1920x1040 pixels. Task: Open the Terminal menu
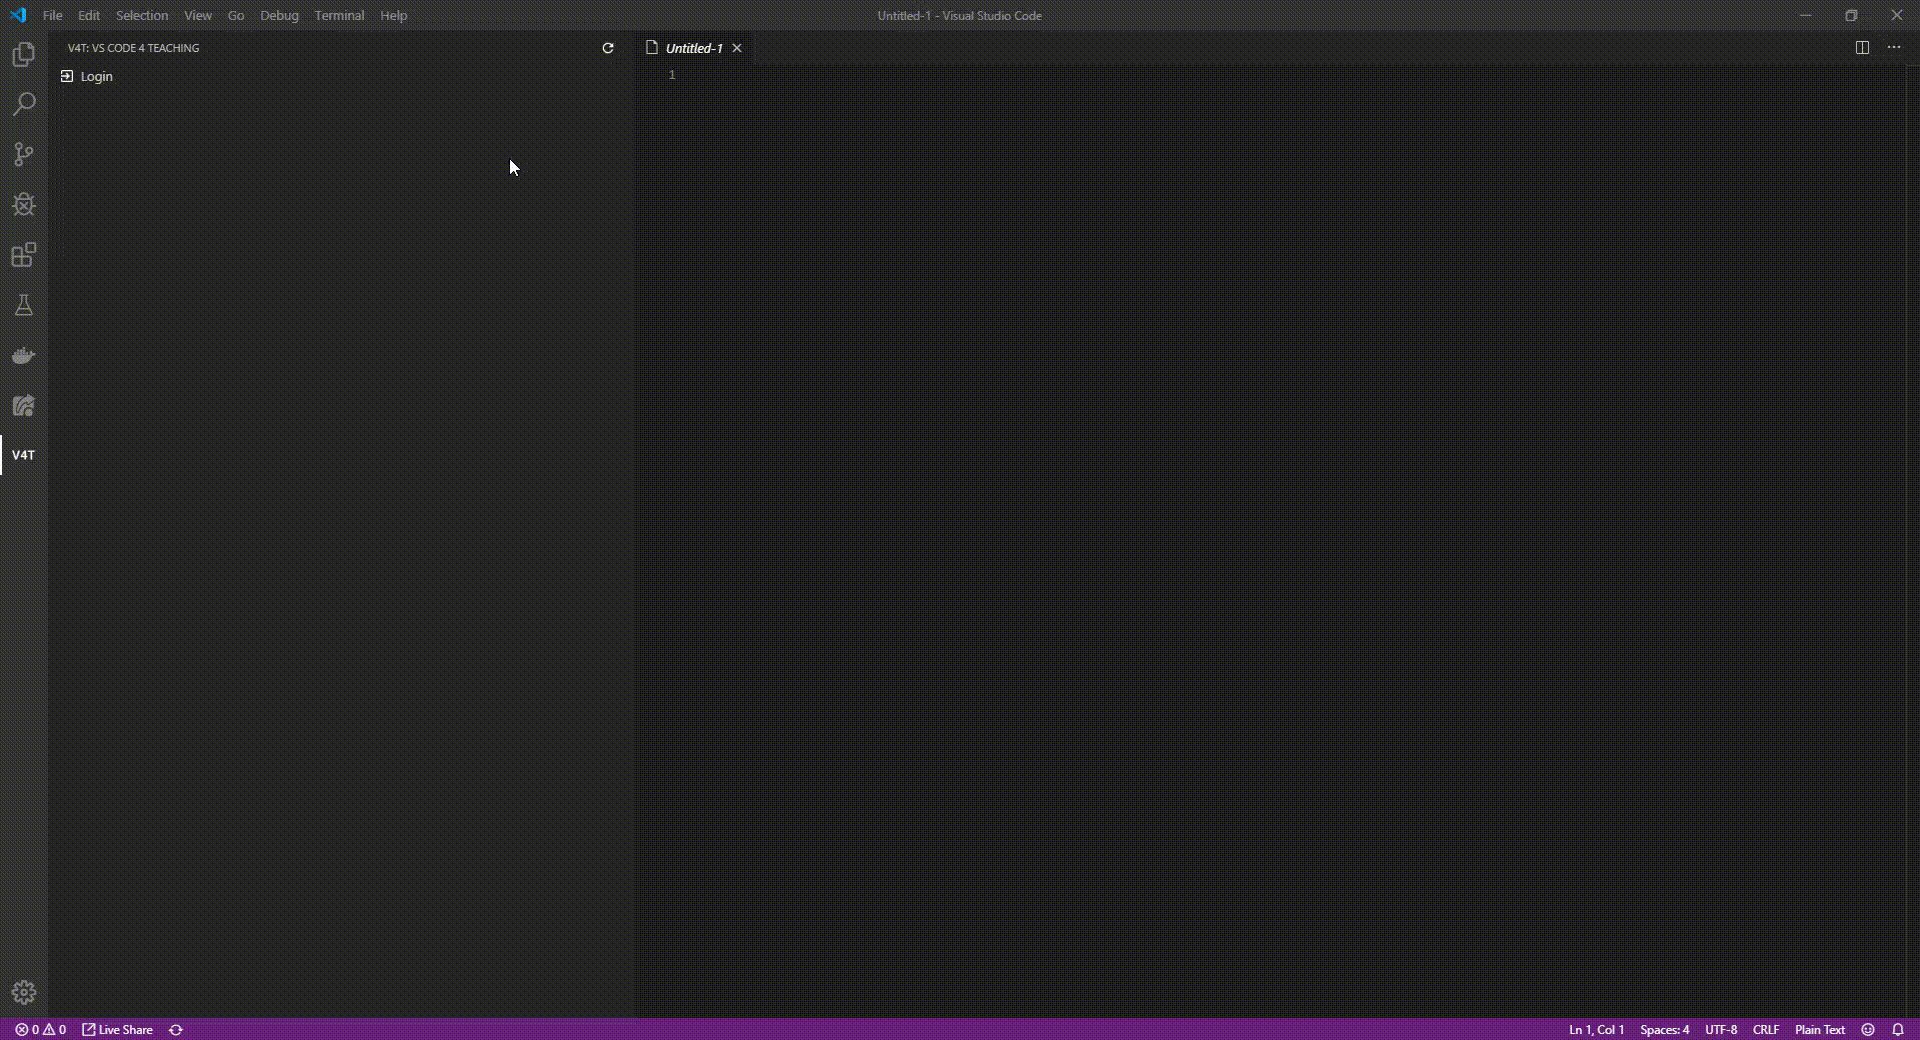pos(339,15)
